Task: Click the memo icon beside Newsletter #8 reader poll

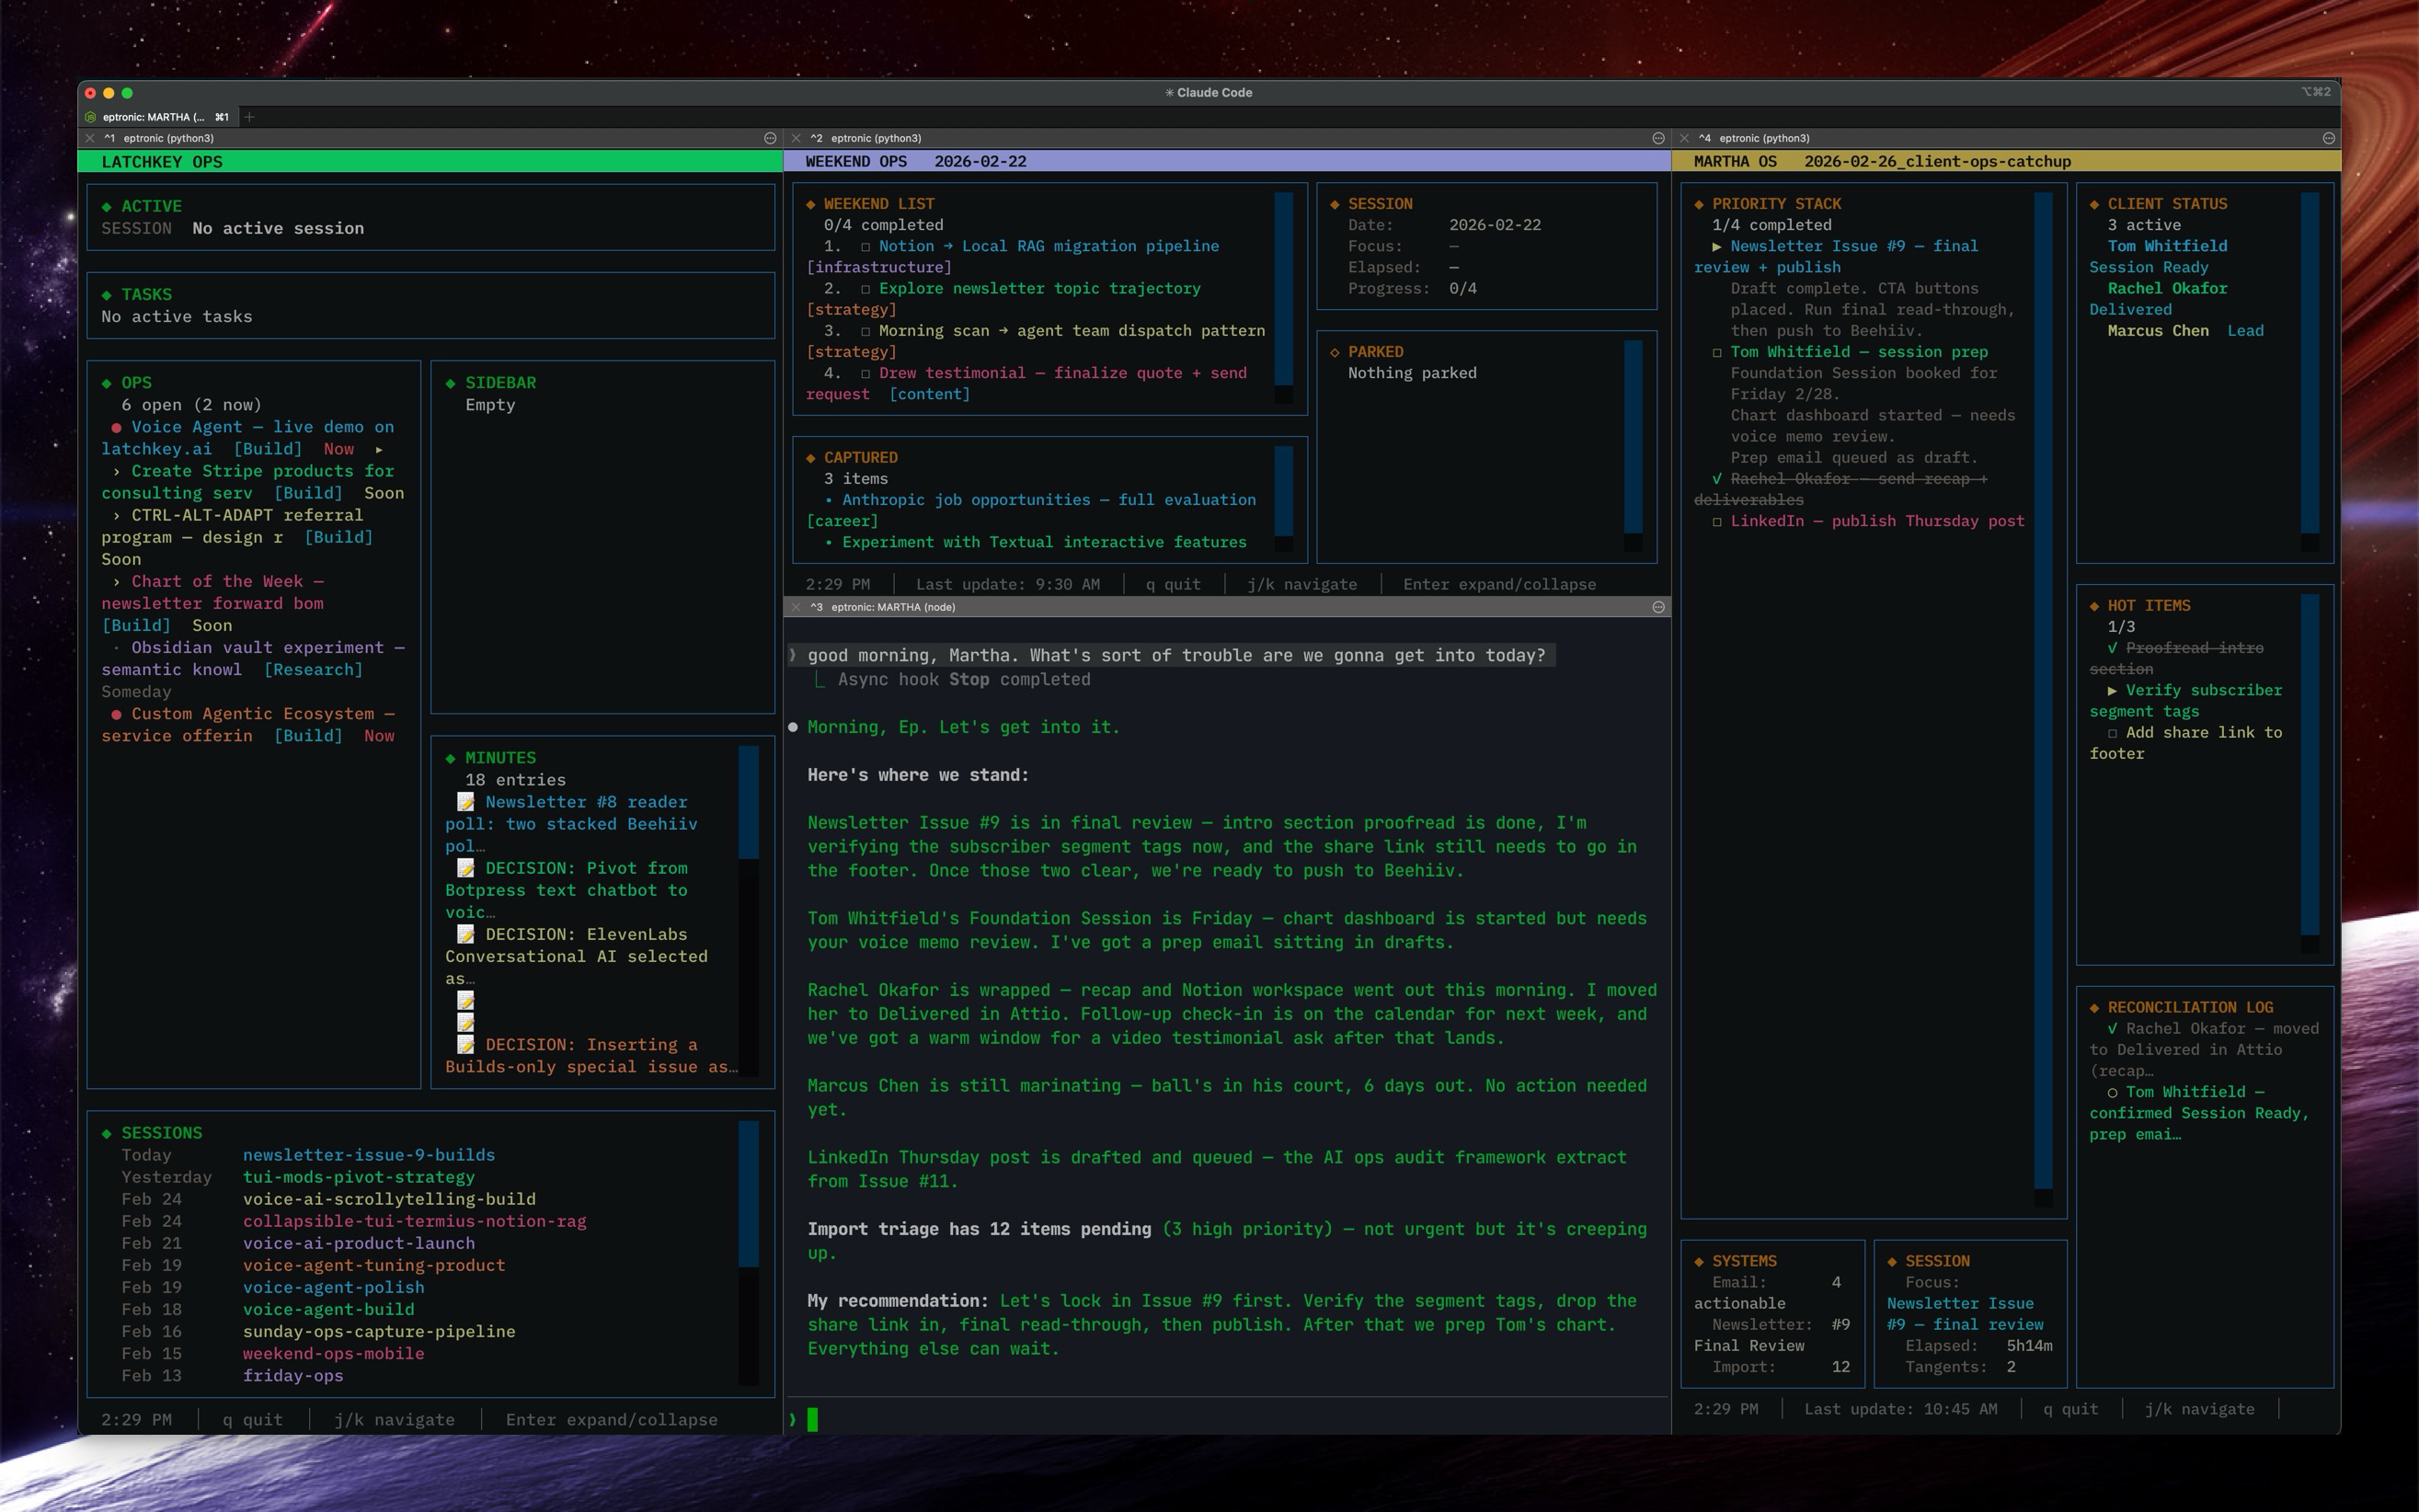Action: point(466,801)
